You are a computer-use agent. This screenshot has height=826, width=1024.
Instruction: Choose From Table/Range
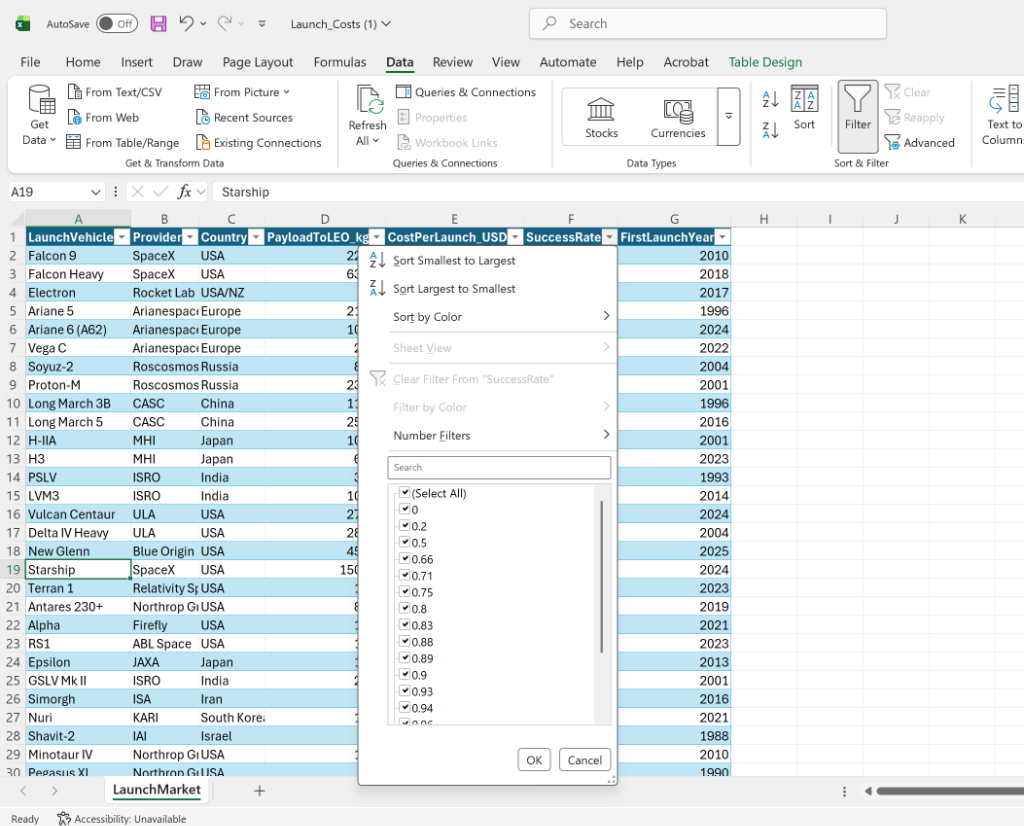click(123, 142)
